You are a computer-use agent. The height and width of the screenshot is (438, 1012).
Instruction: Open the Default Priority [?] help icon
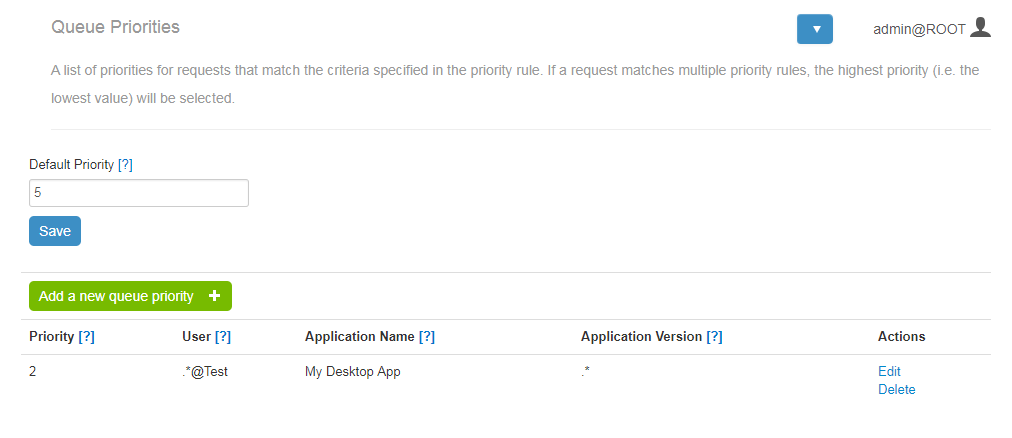(x=125, y=164)
